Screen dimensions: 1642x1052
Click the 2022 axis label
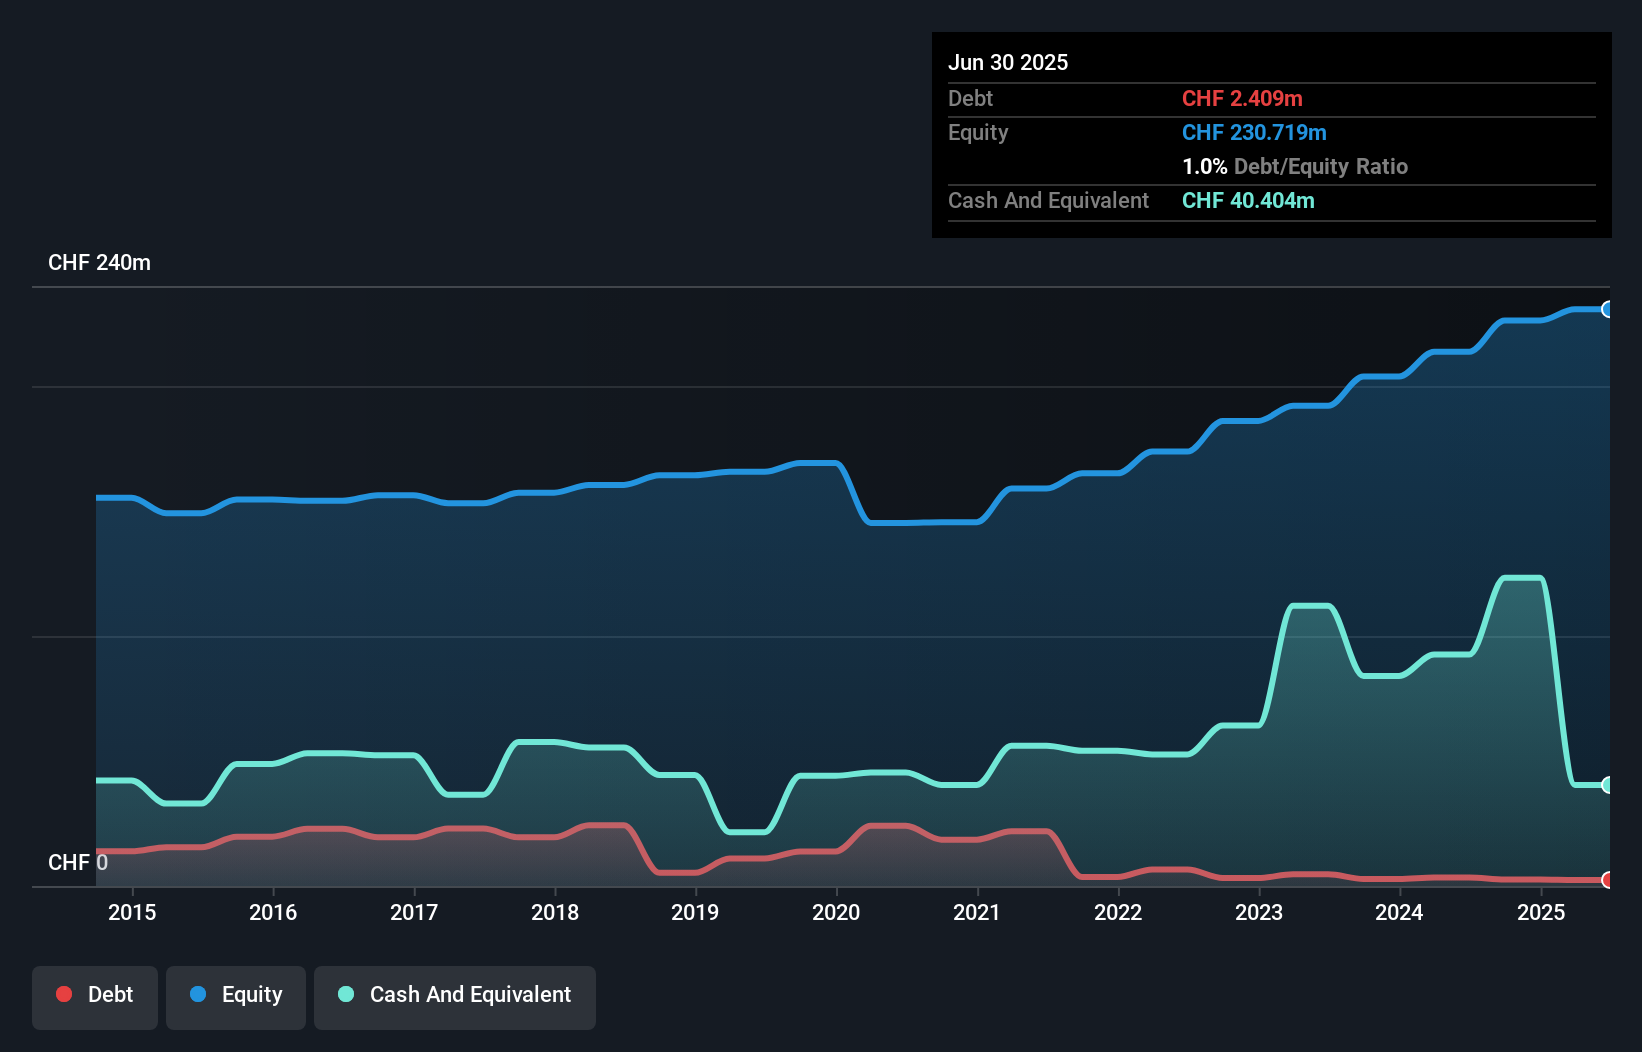click(1118, 912)
